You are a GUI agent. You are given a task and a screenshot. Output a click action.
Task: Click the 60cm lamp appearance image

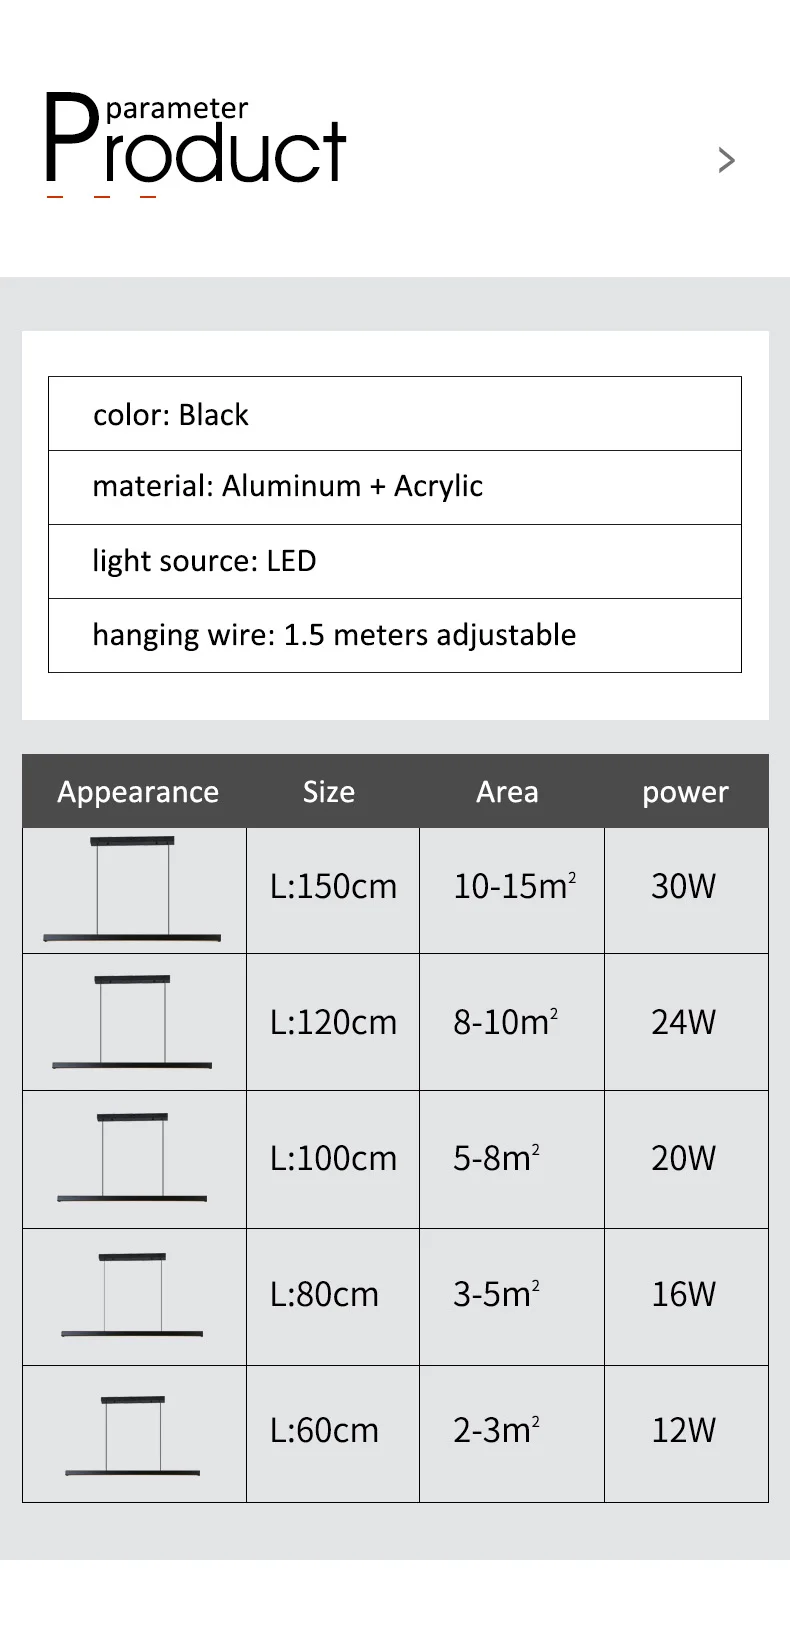[132, 1434]
